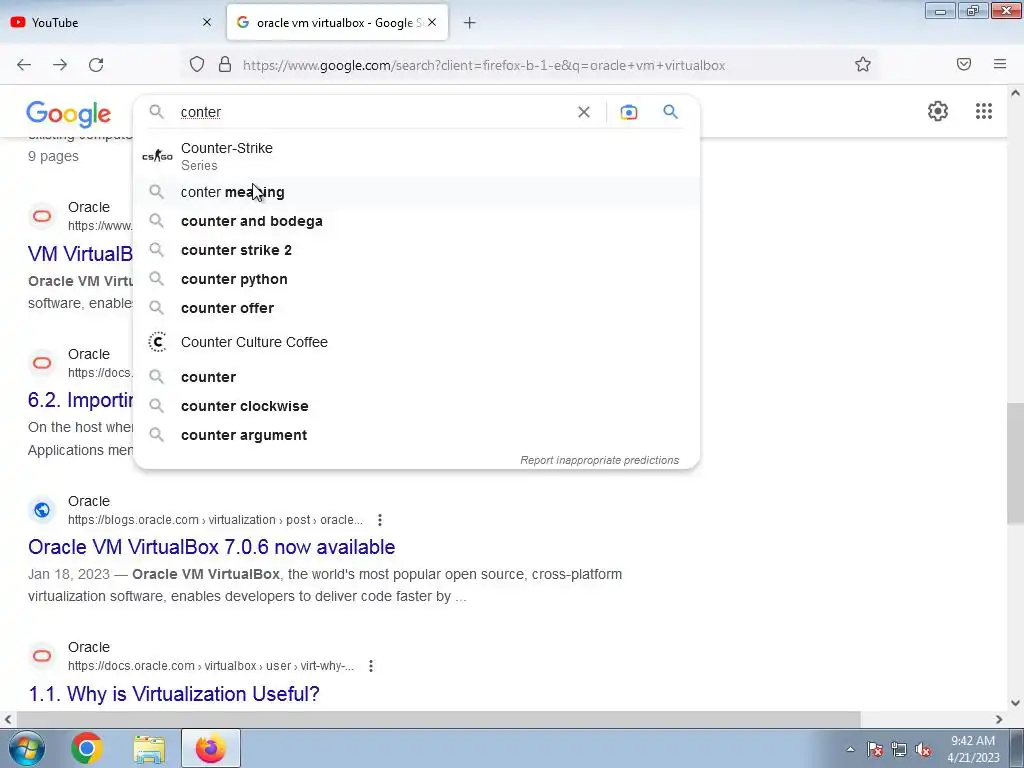Click the blogs.oracle.com breadcrumb URL
This screenshot has width=1024, height=768.
pos(215,520)
